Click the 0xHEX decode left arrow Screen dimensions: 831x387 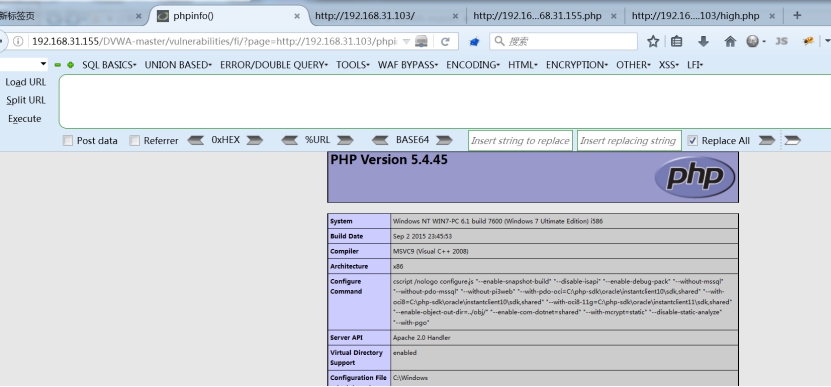click(196, 140)
